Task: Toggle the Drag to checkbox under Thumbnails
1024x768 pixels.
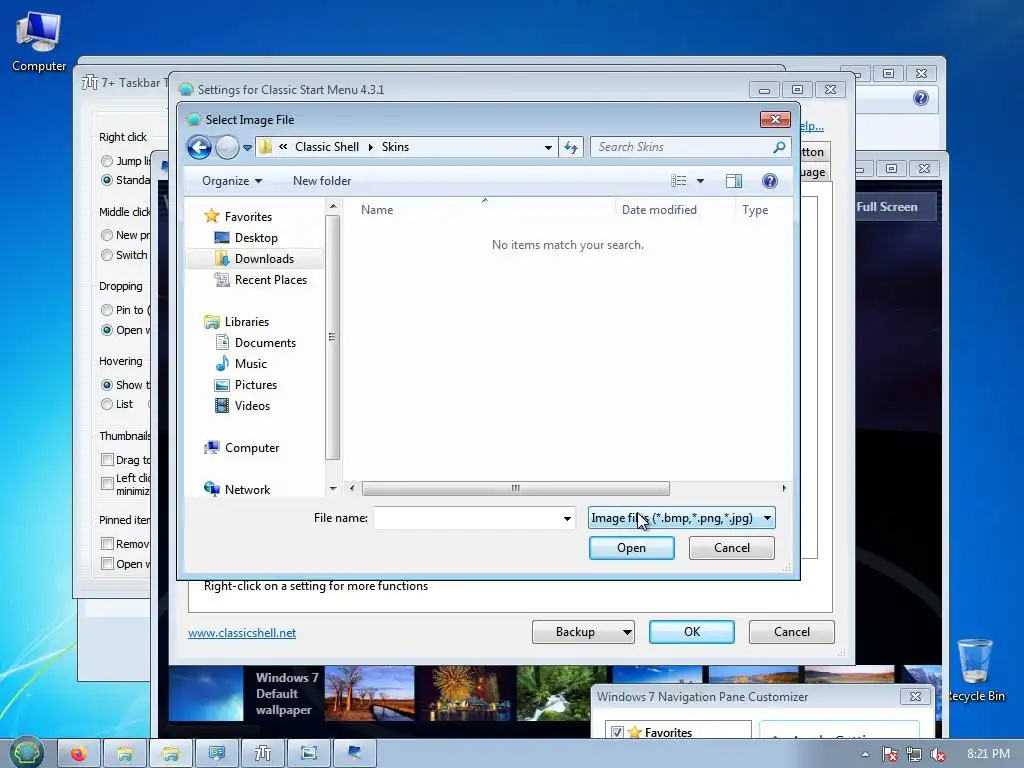Action: point(108,460)
